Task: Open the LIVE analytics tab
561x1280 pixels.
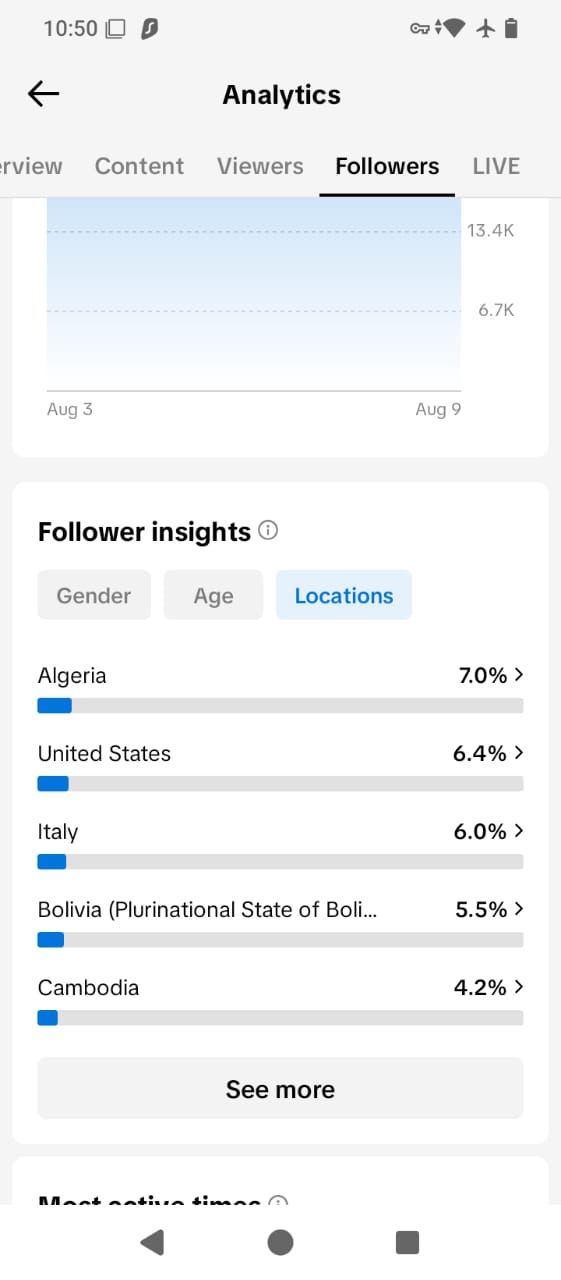Action: [496, 166]
